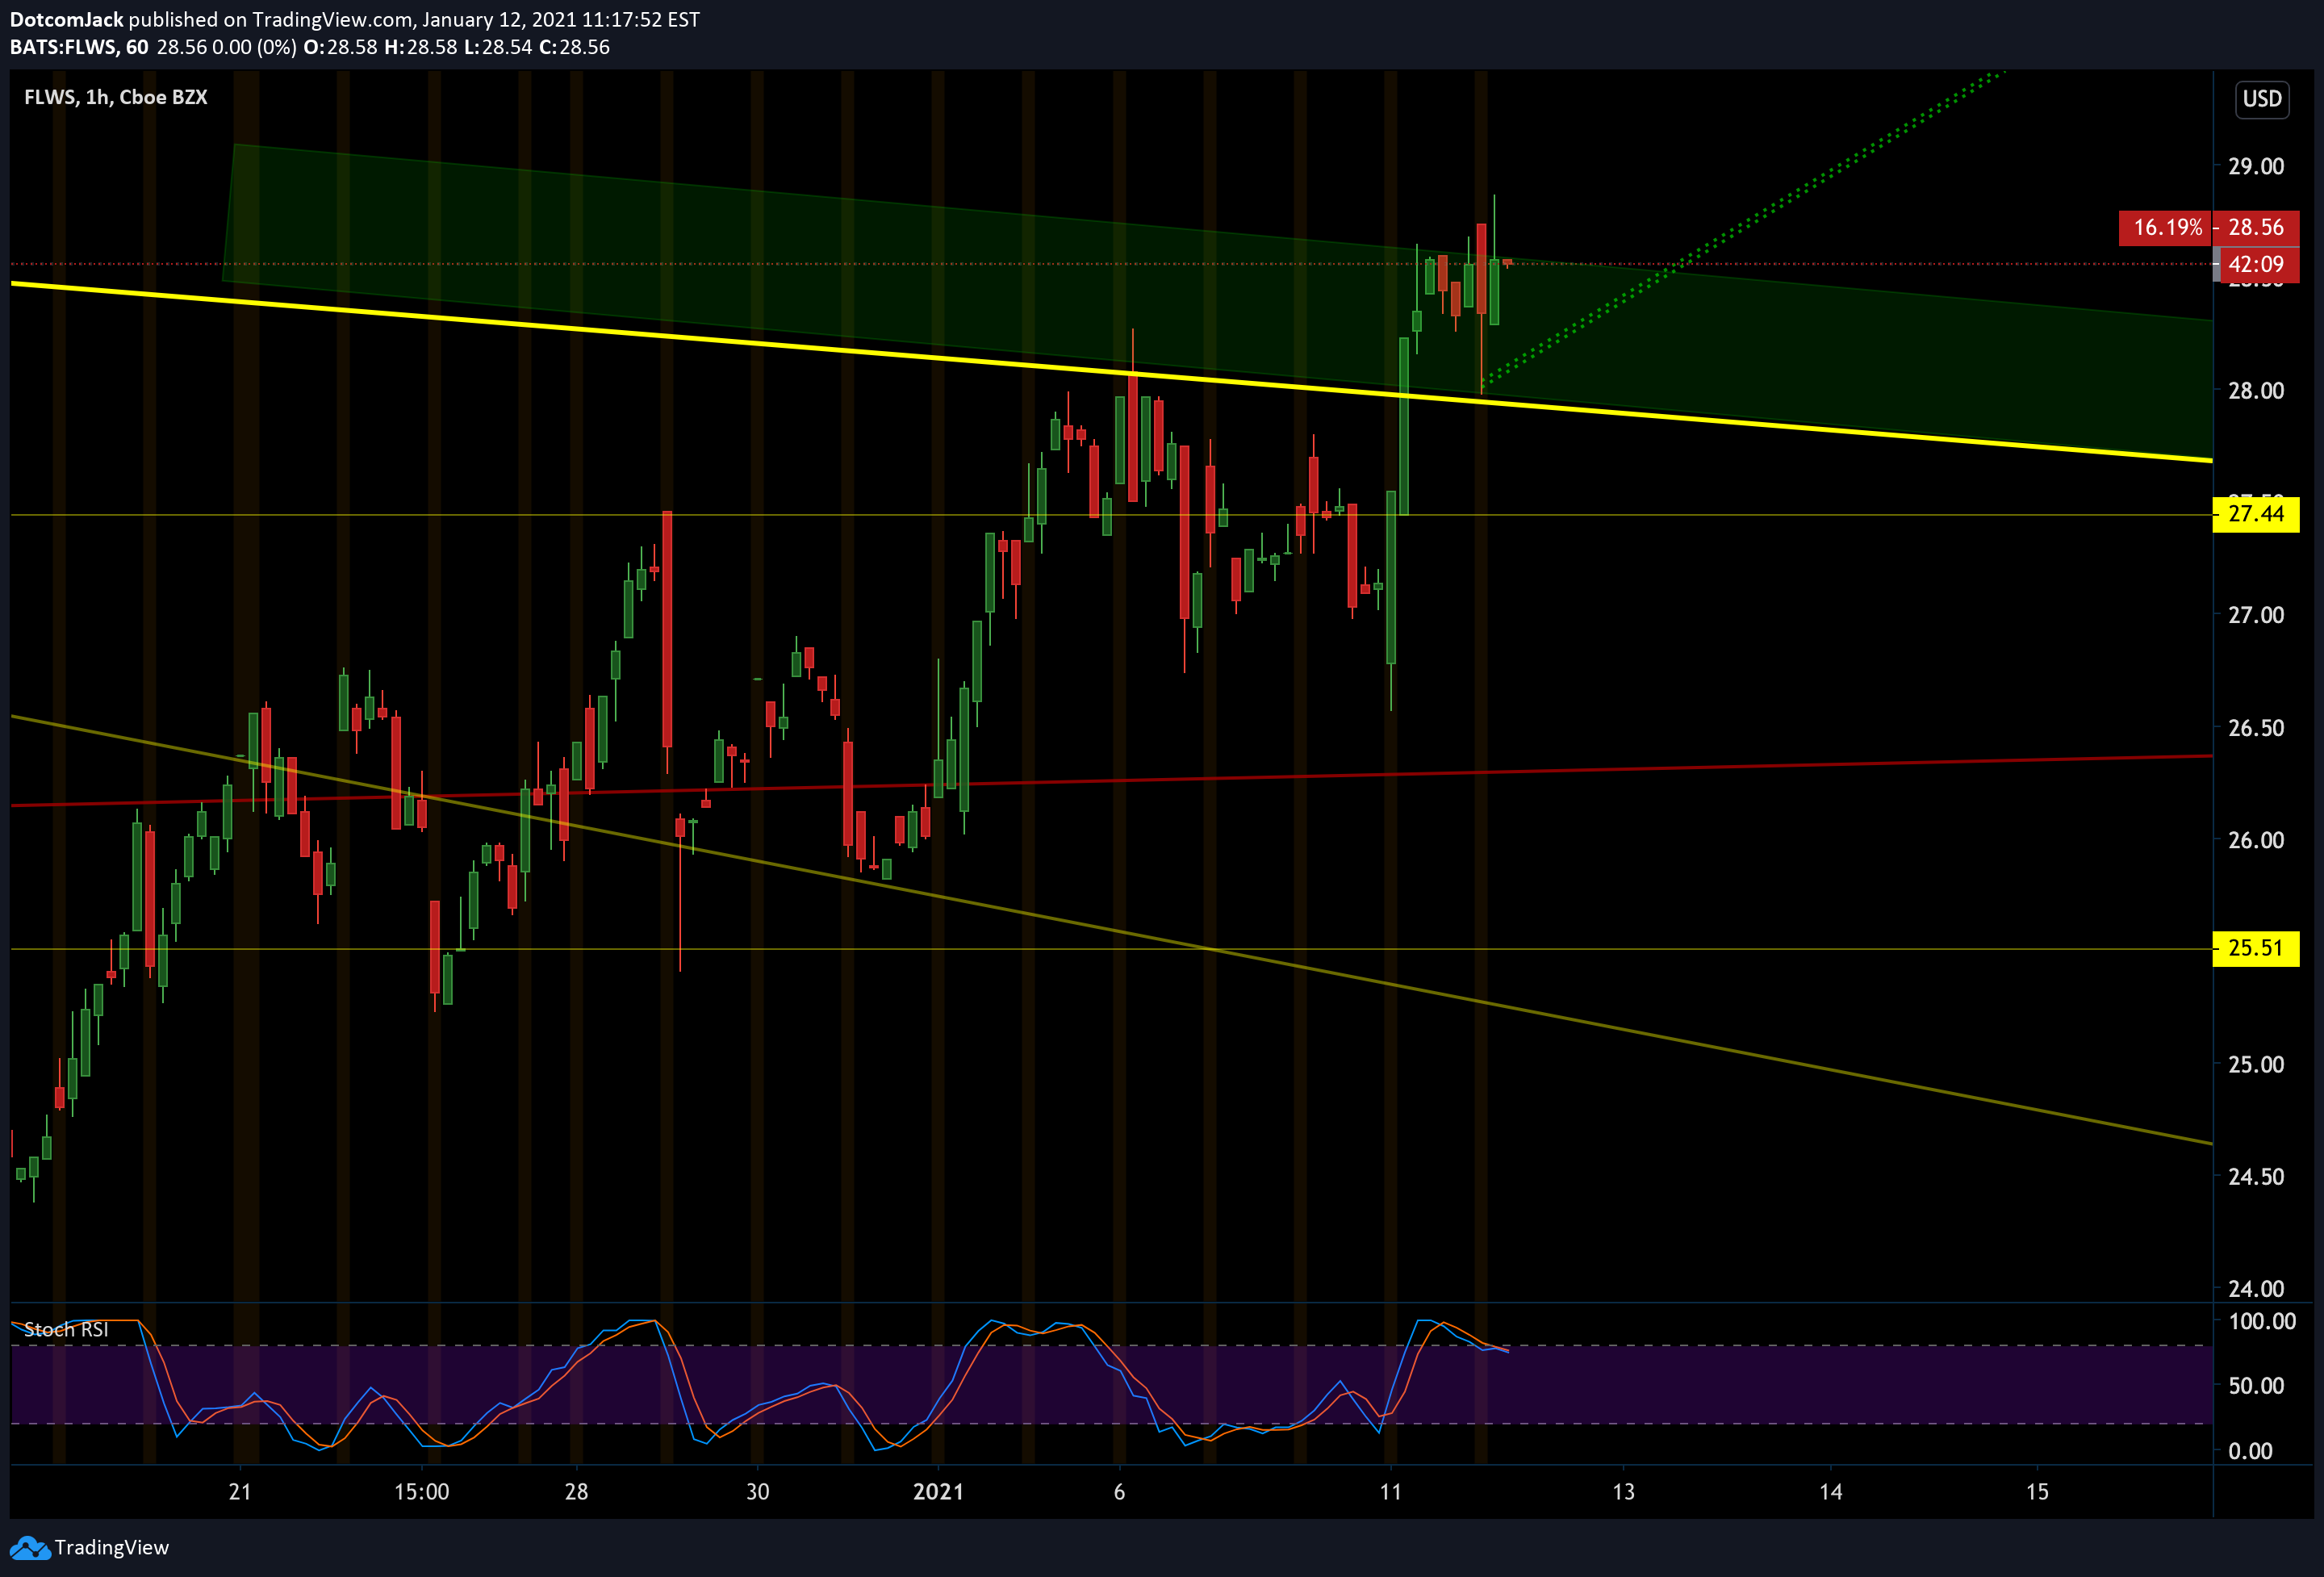Click the 24.00 price axis value
The image size is (2324, 1577).
coord(2256,1289)
